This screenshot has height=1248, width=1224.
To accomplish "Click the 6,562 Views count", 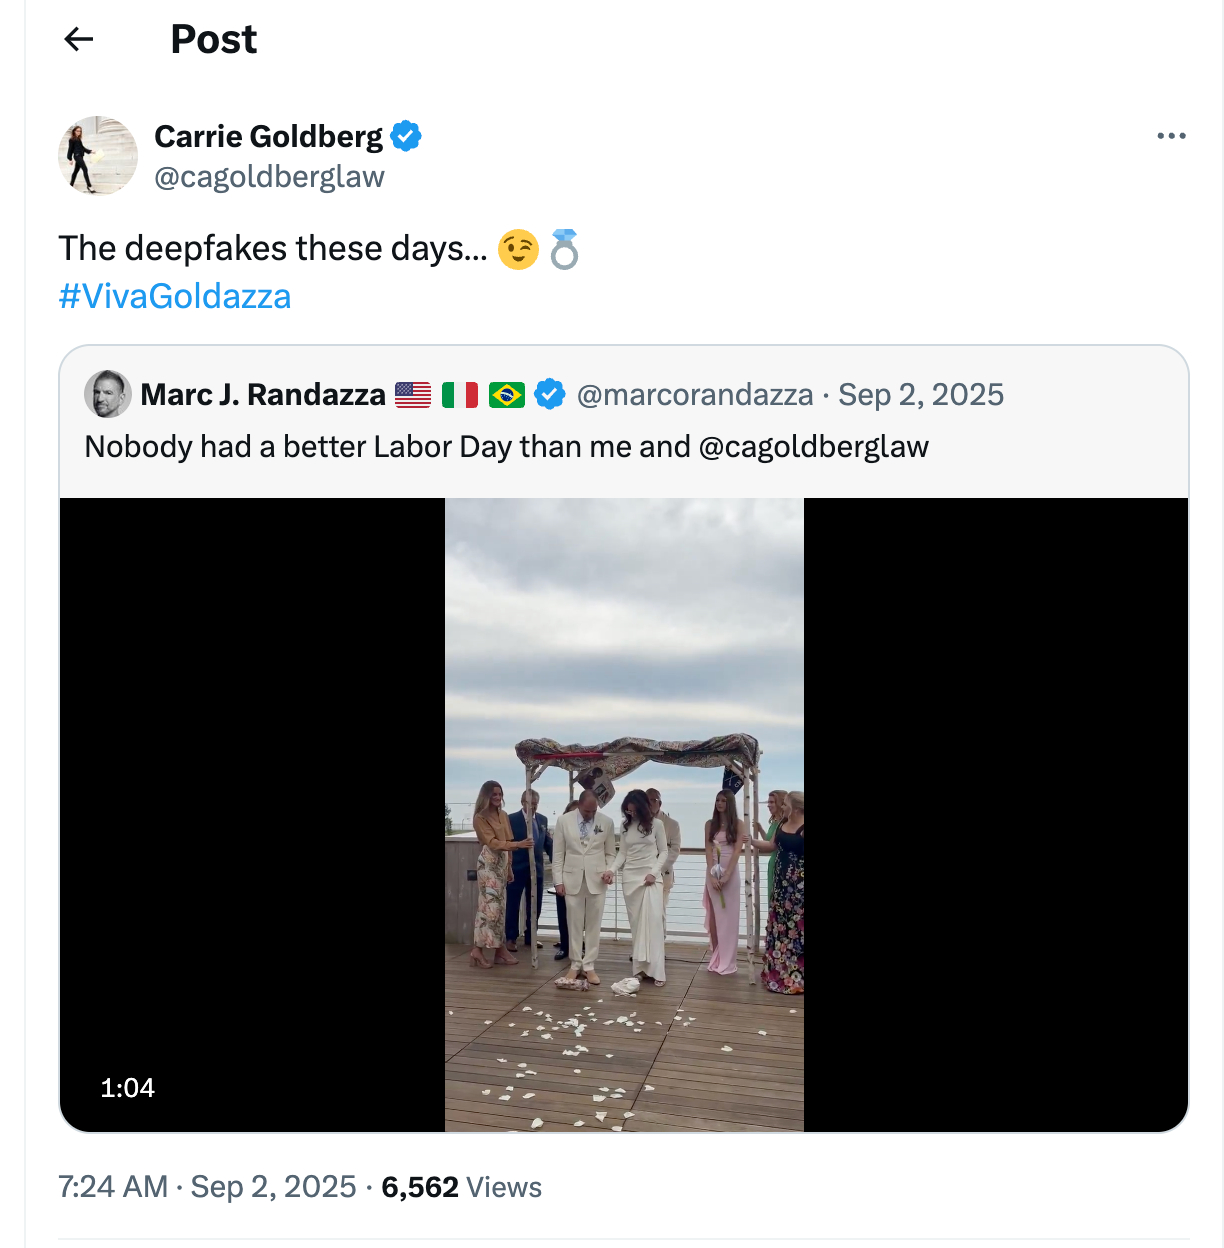I will pos(461,1187).
